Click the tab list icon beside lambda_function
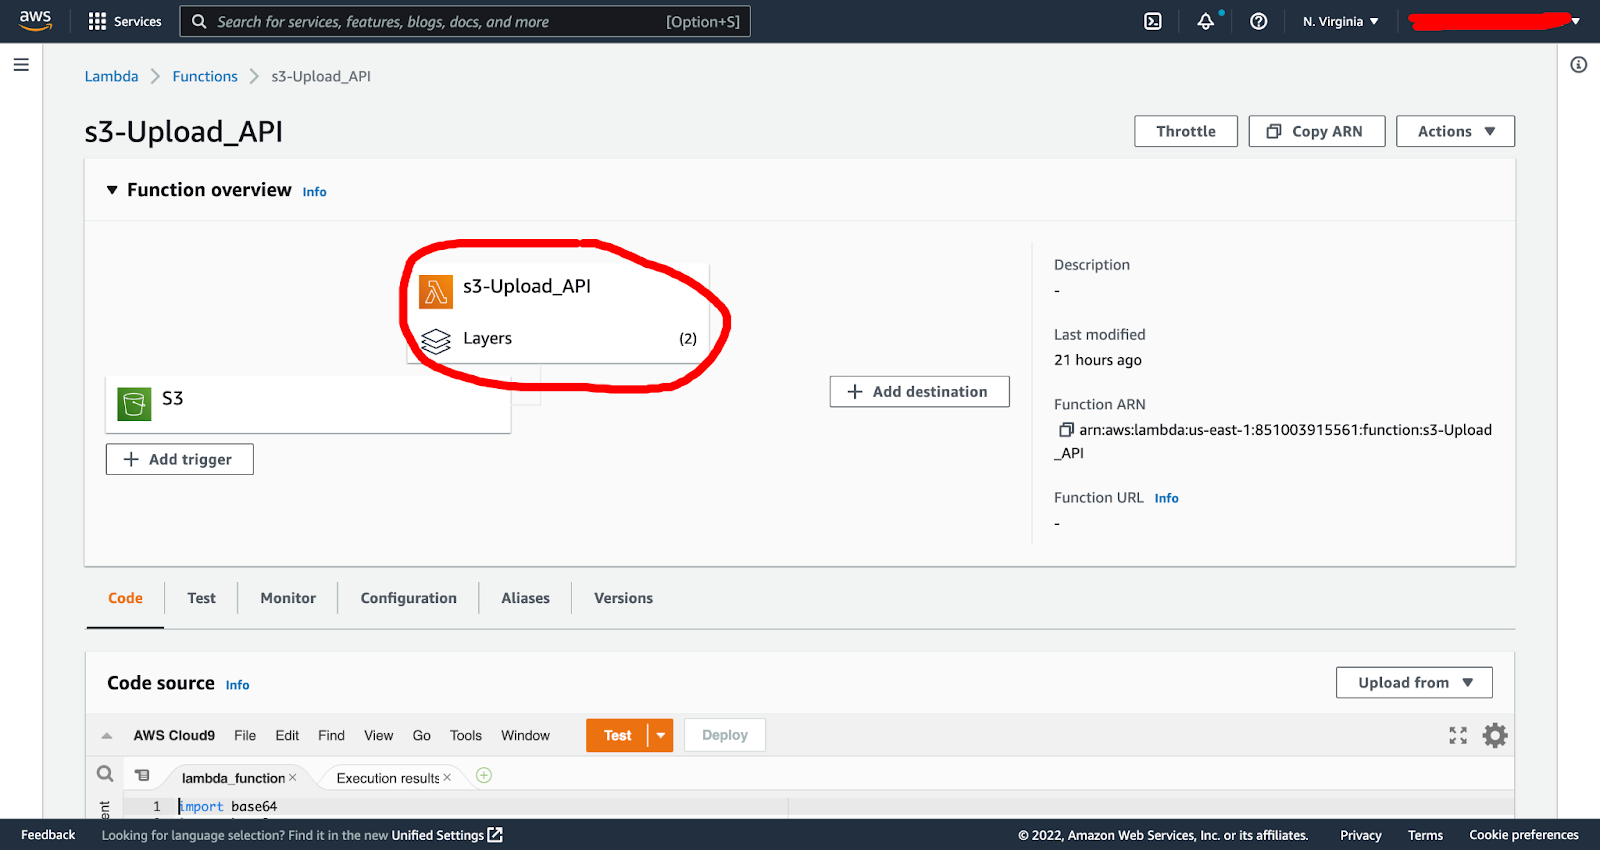 143,775
